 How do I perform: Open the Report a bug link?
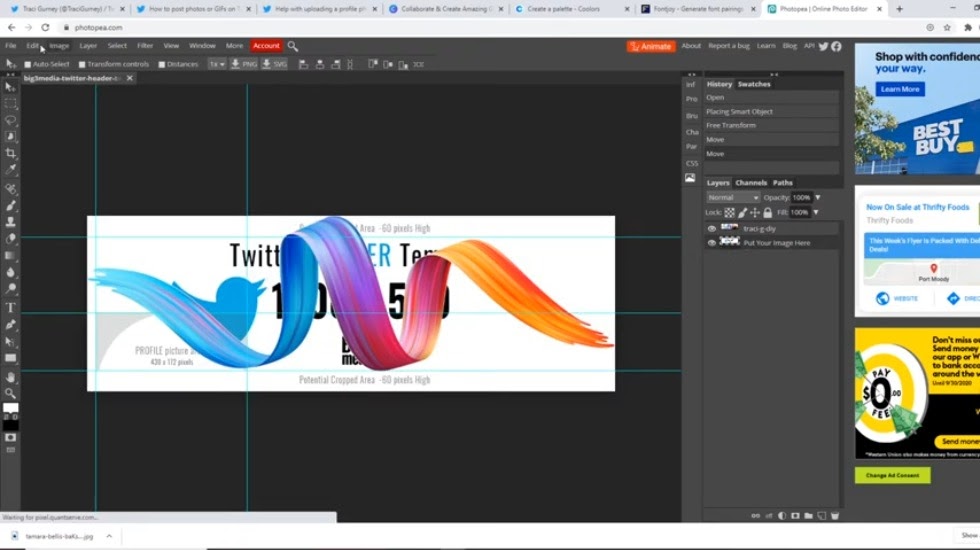(x=729, y=46)
